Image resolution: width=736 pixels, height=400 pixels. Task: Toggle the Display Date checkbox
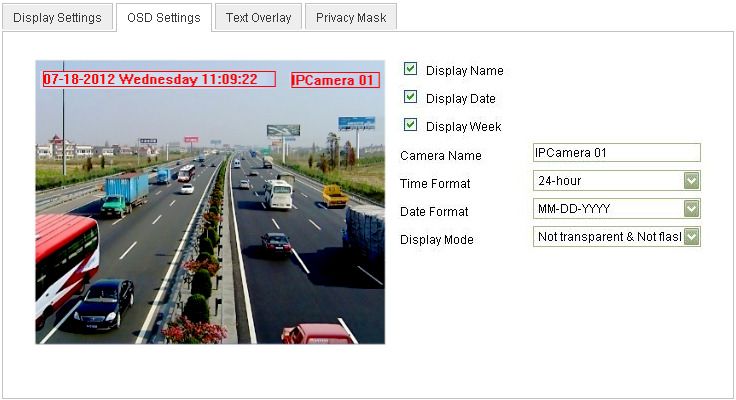[410, 97]
